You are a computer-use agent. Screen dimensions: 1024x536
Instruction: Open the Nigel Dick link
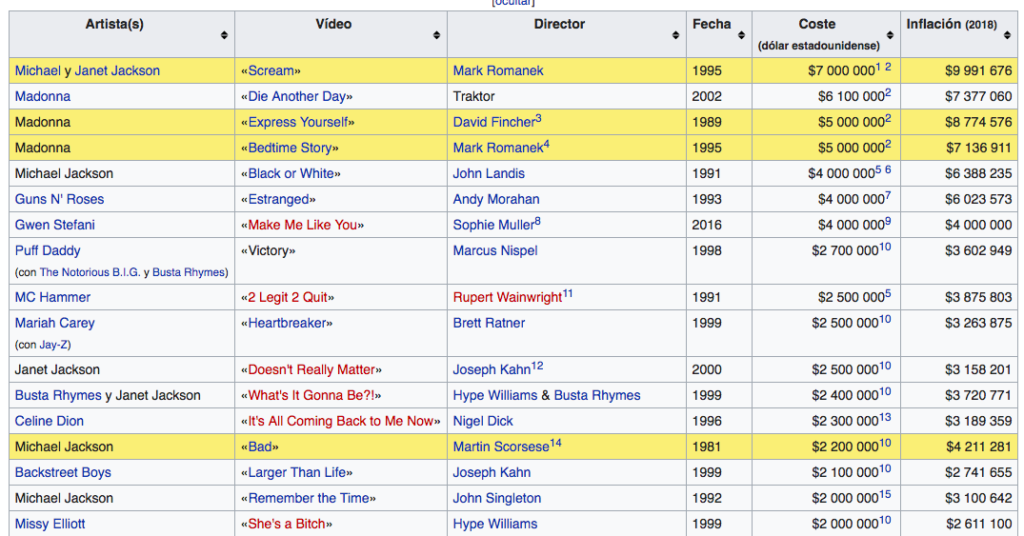pyautogui.click(x=483, y=421)
